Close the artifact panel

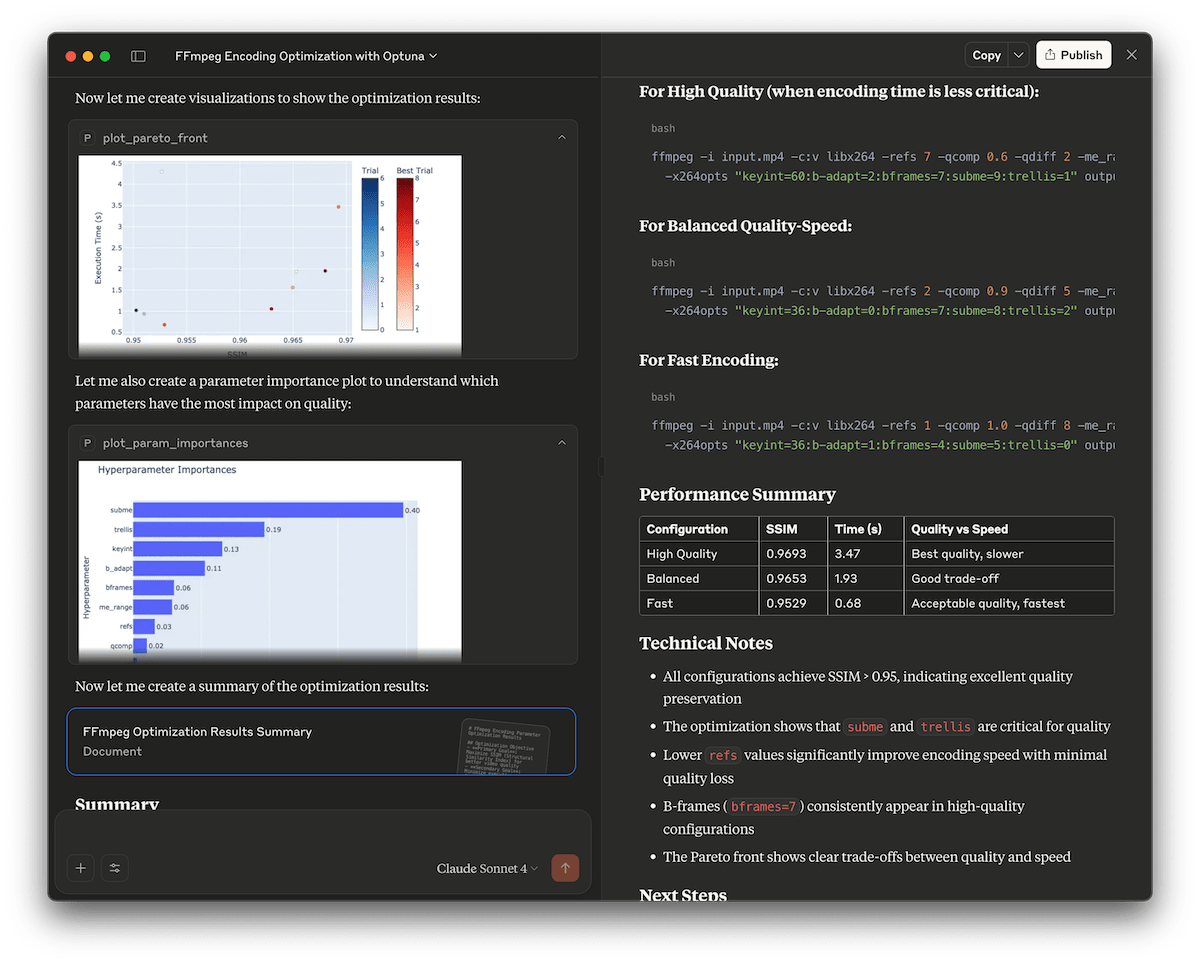pyautogui.click(x=1131, y=55)
